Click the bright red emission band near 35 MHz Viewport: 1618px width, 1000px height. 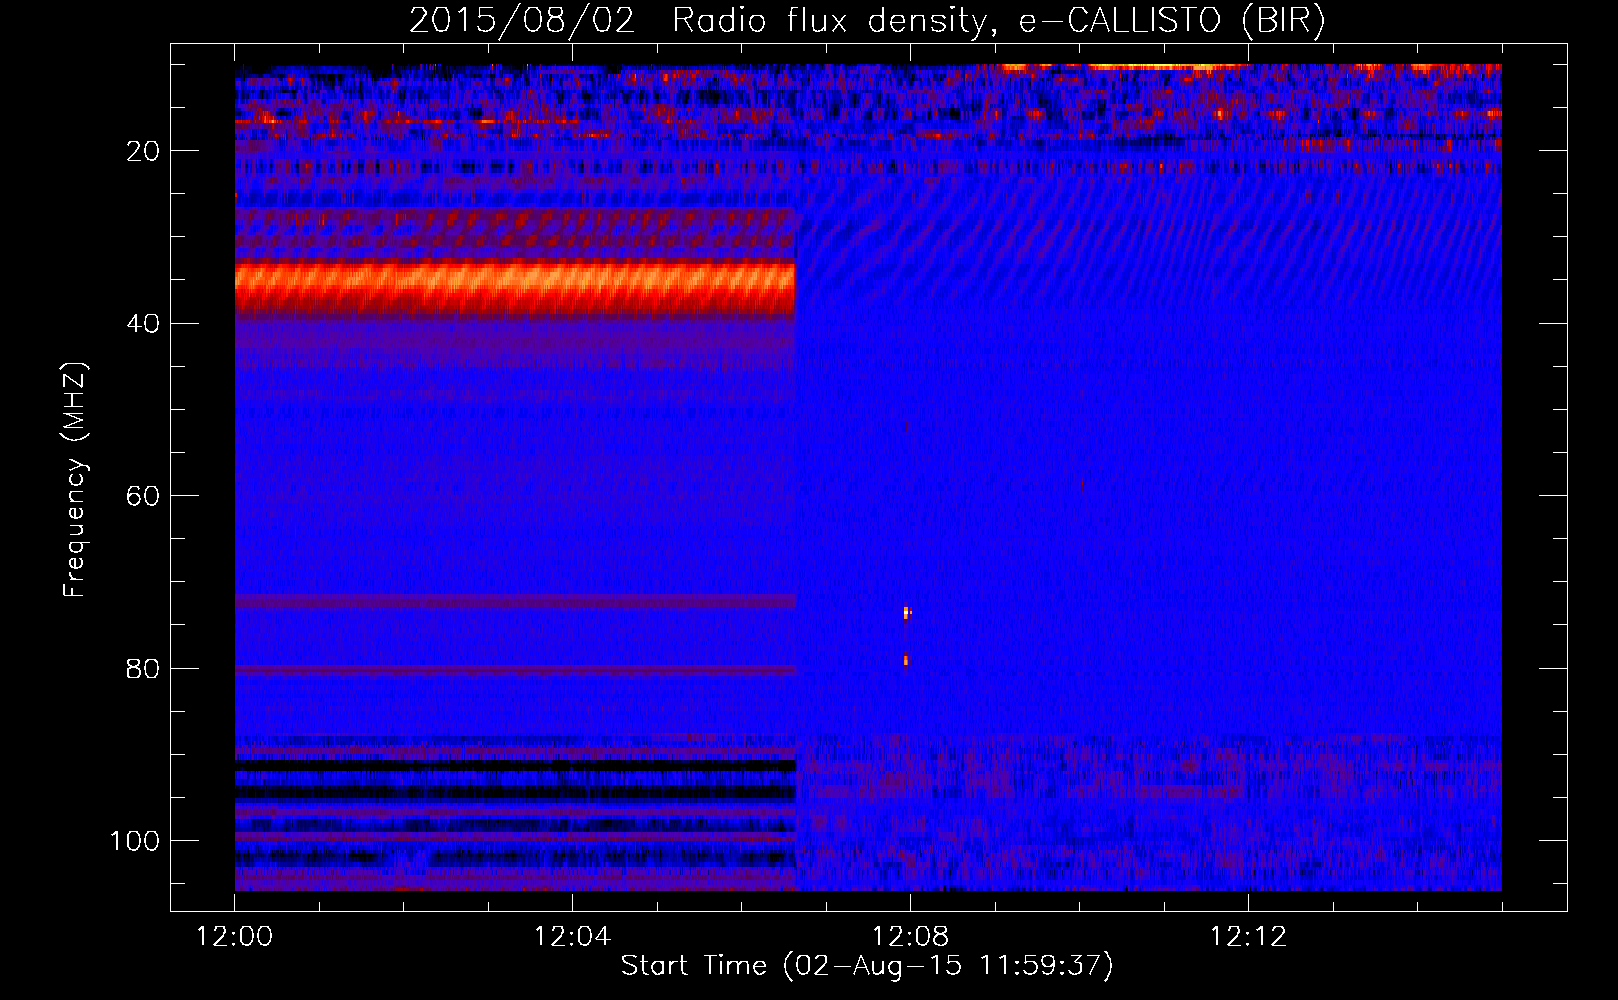click(x=515, y=289)
